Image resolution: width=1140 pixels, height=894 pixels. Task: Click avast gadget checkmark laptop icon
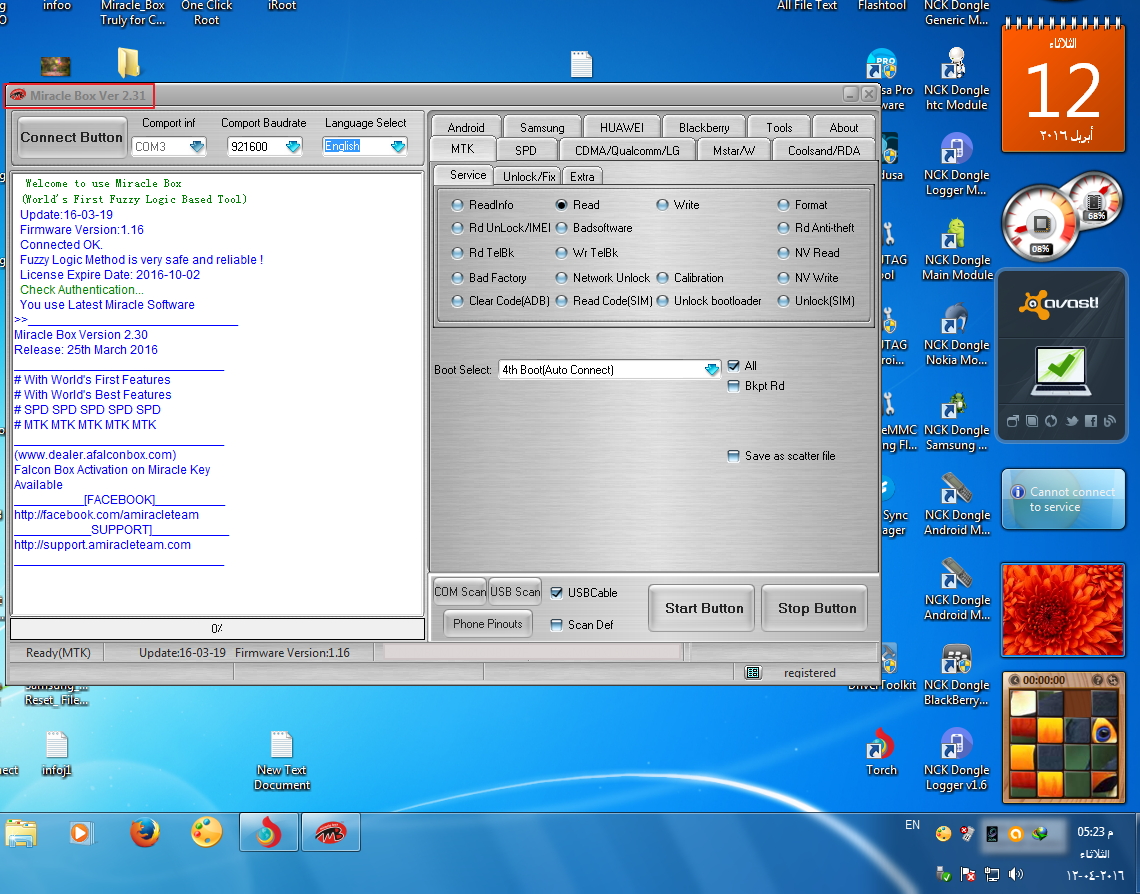pos(1061,371)
